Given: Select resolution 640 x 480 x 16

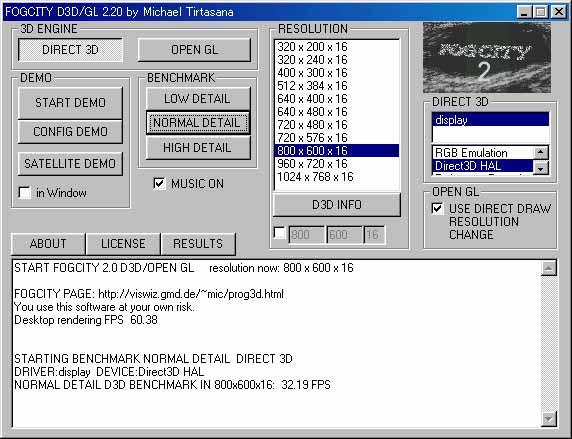Looking at the screenshot, I should pyautogui.click(x=337, y=112).
